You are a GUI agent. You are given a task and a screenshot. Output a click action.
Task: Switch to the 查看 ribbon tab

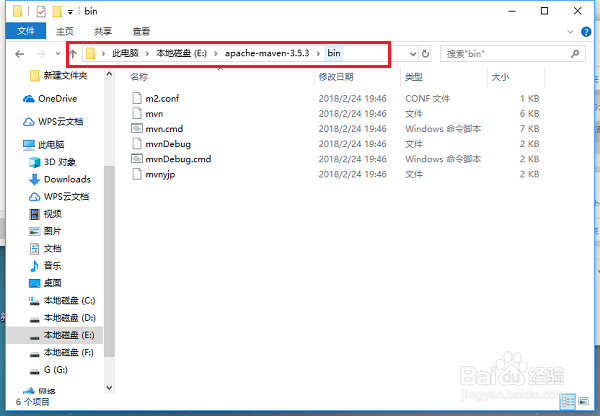(141, 31)
